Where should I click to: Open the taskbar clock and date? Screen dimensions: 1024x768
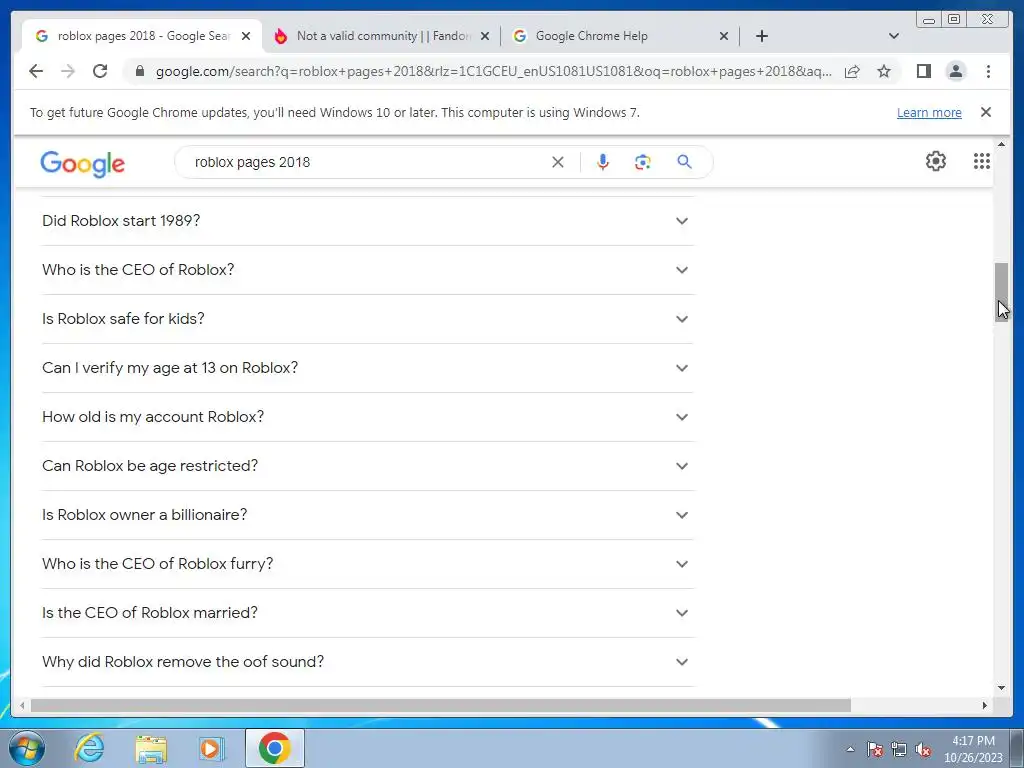coord(973,749)
